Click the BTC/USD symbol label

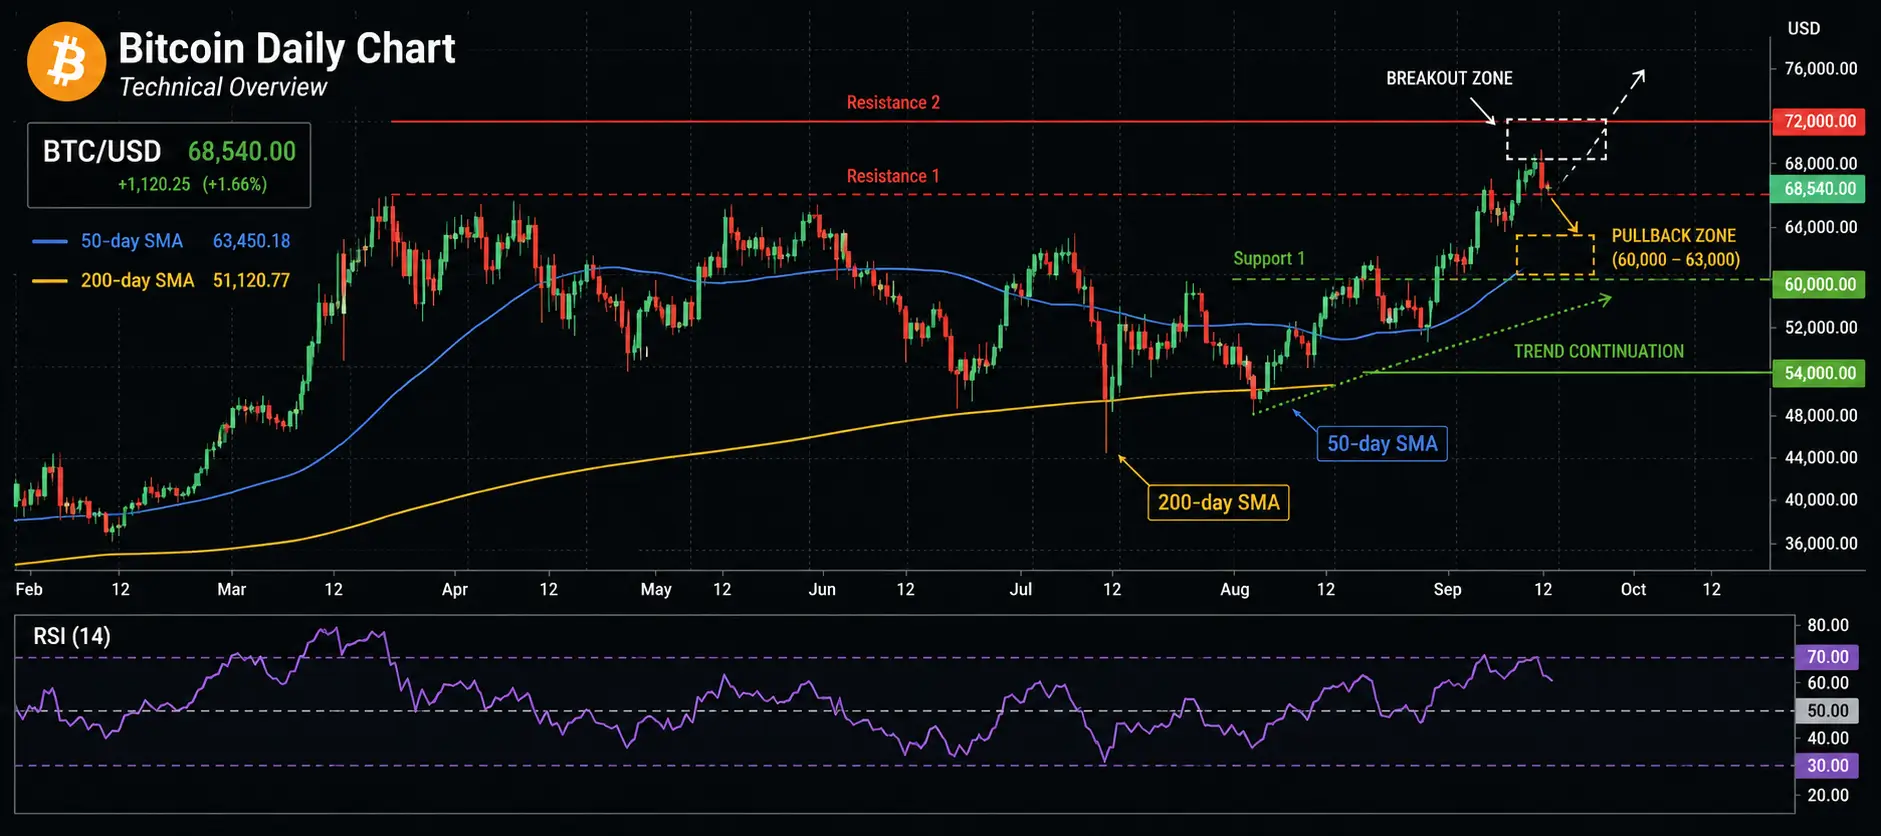102,151
